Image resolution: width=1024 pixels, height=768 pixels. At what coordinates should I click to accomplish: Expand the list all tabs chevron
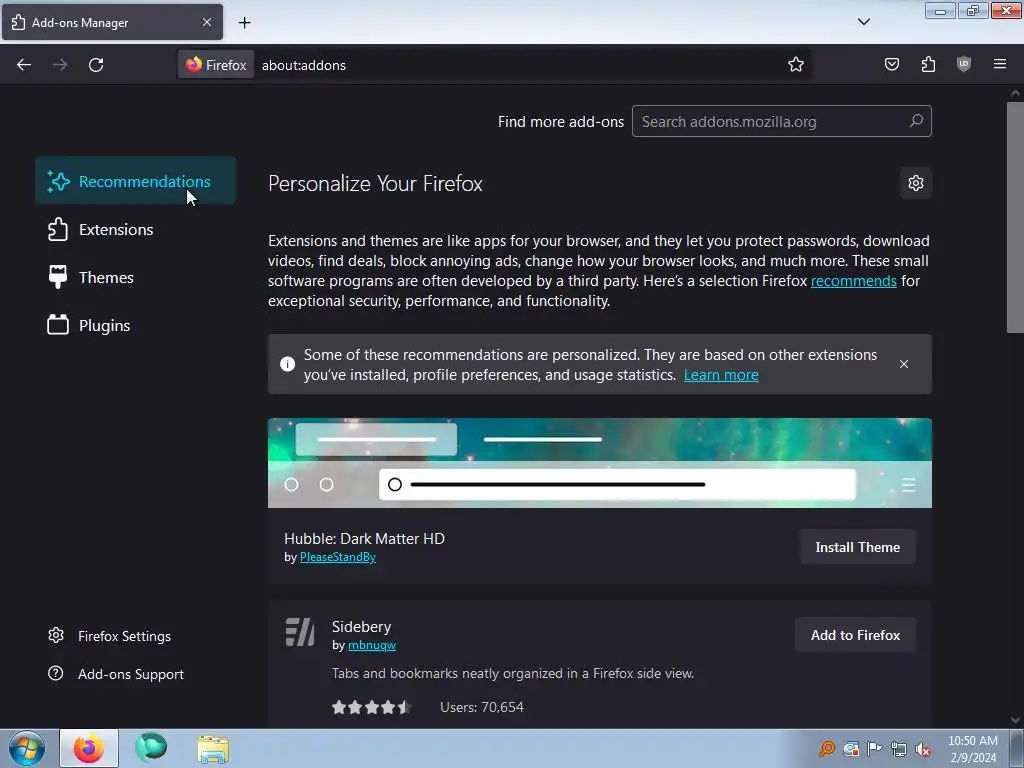(864, 22)
